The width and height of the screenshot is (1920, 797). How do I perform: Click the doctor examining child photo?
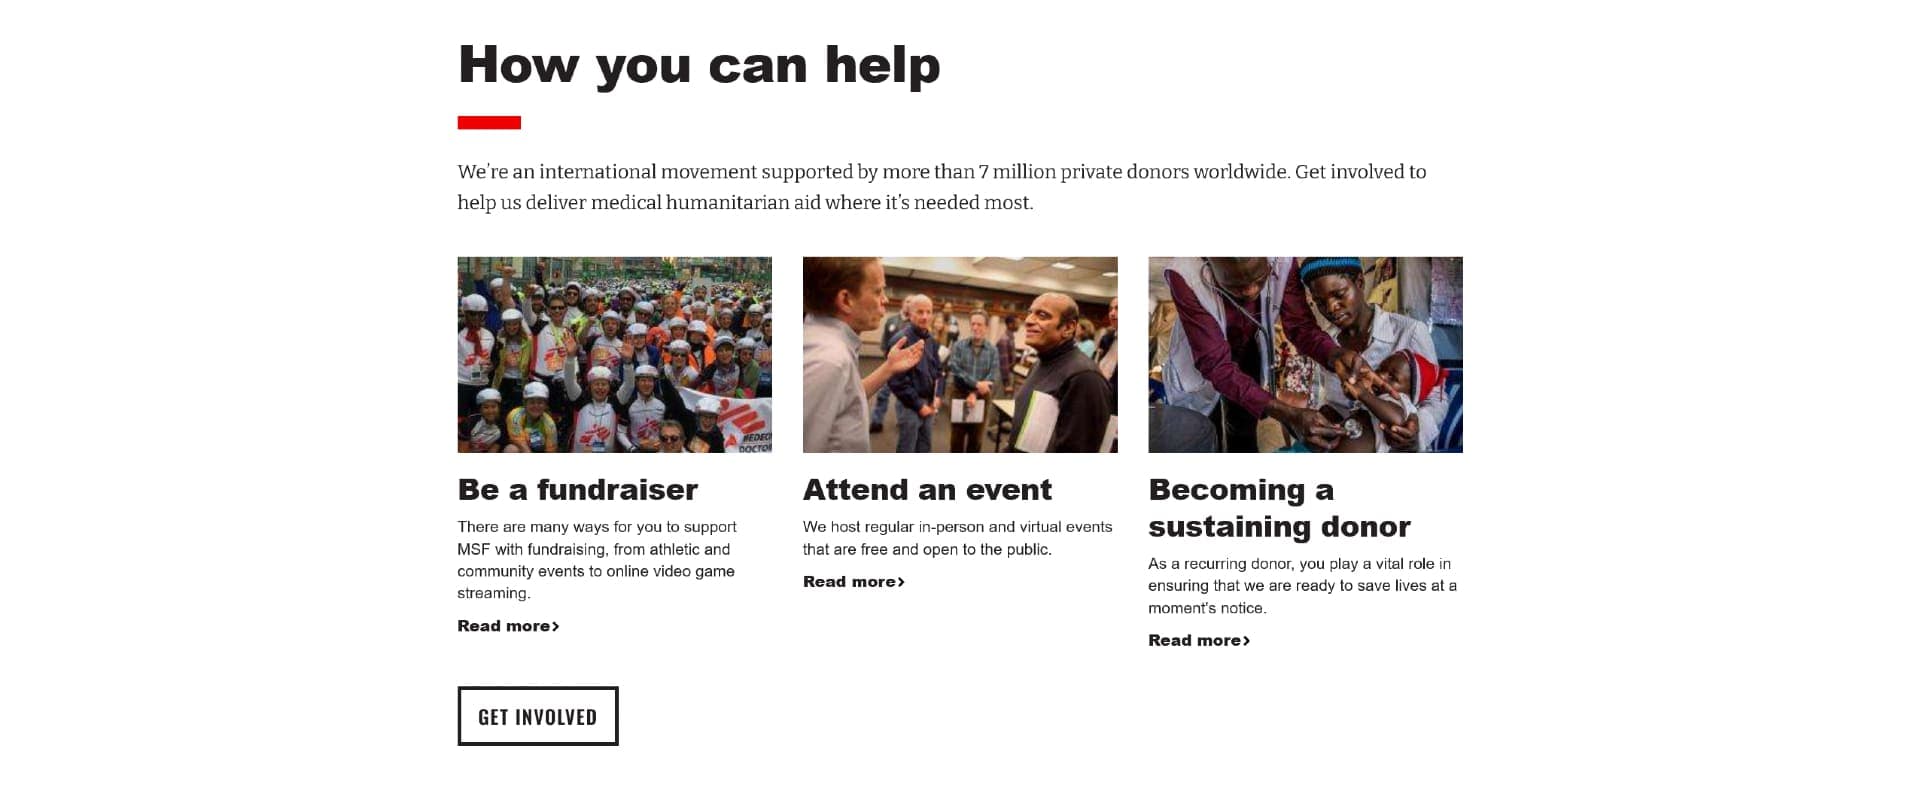pos(1304,354)
